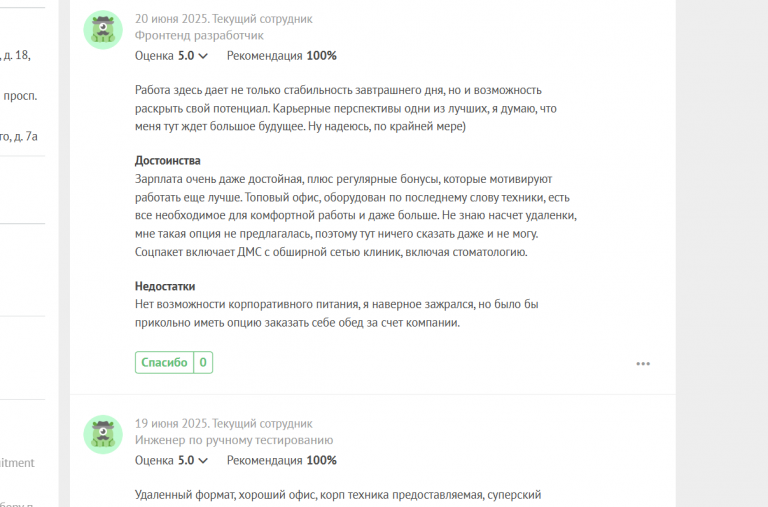Click the 19 июня 2025 review date

[171, 423]
